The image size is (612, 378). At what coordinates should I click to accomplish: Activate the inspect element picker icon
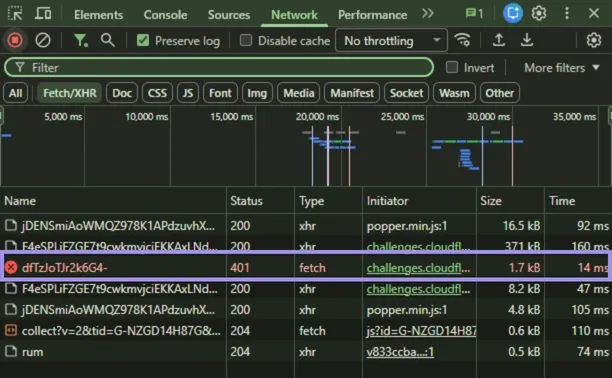pos(15,14)
